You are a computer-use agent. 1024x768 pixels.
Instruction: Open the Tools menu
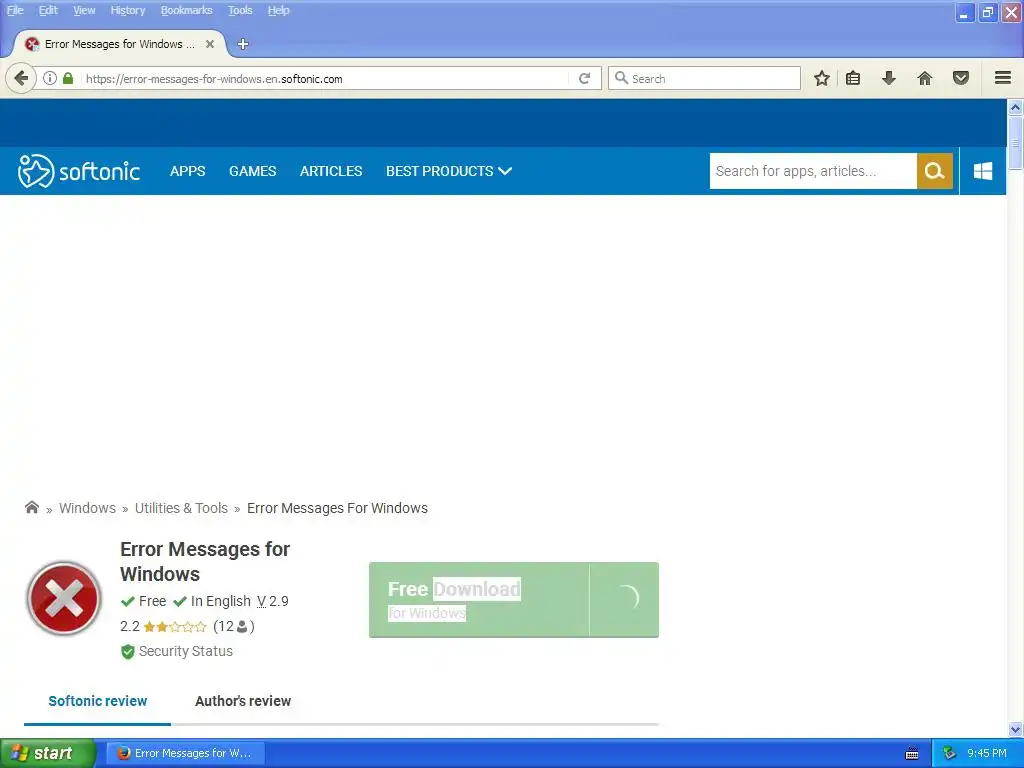pos(240,10)
